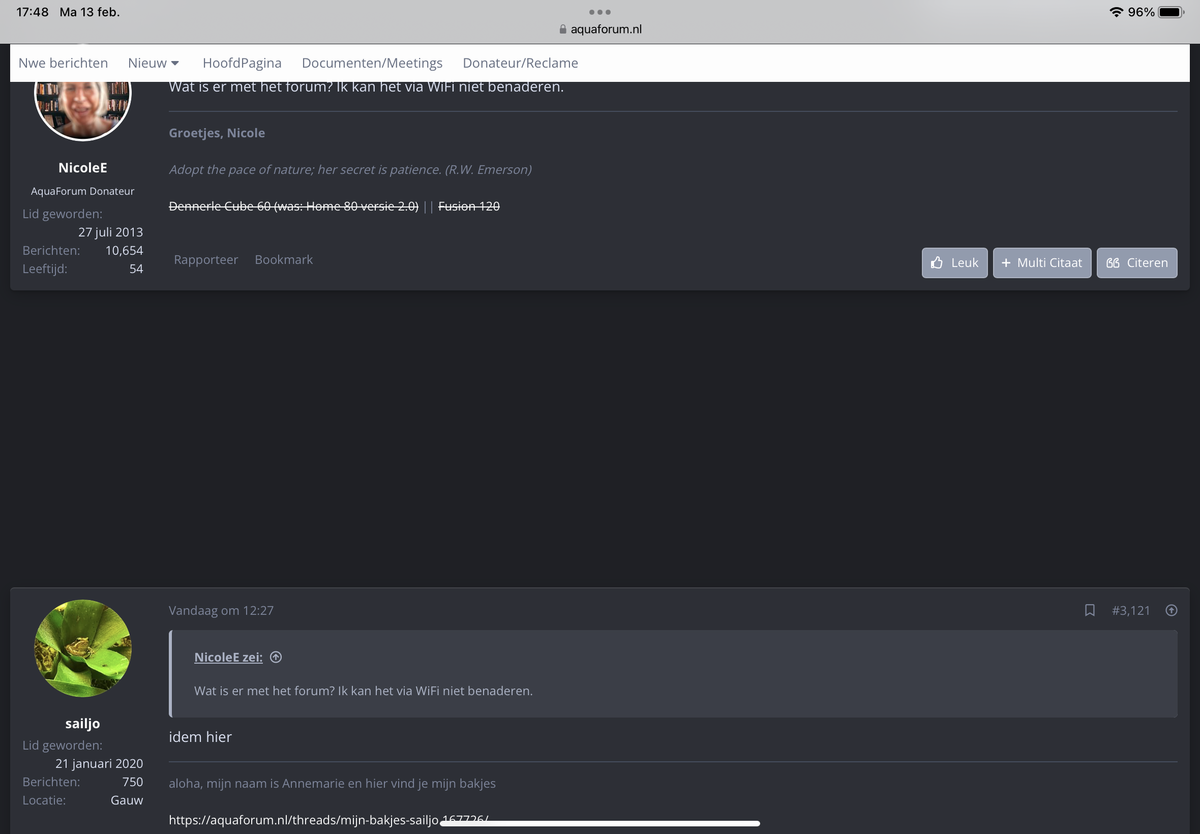The height and width of the screenshot is (834, 1200).
Task: Click the up-arrow icon after NicoleE zei
Action: point(276,657)
